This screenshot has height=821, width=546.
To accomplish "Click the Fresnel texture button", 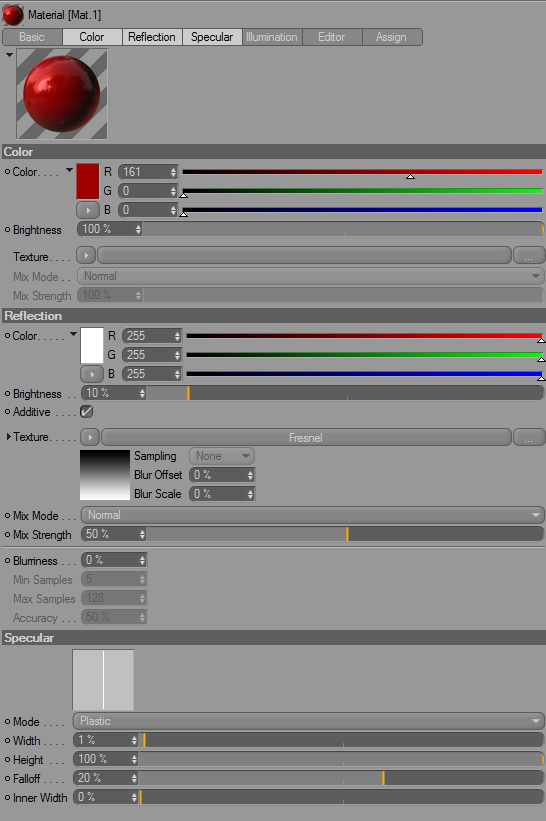I will click(306, 437).
